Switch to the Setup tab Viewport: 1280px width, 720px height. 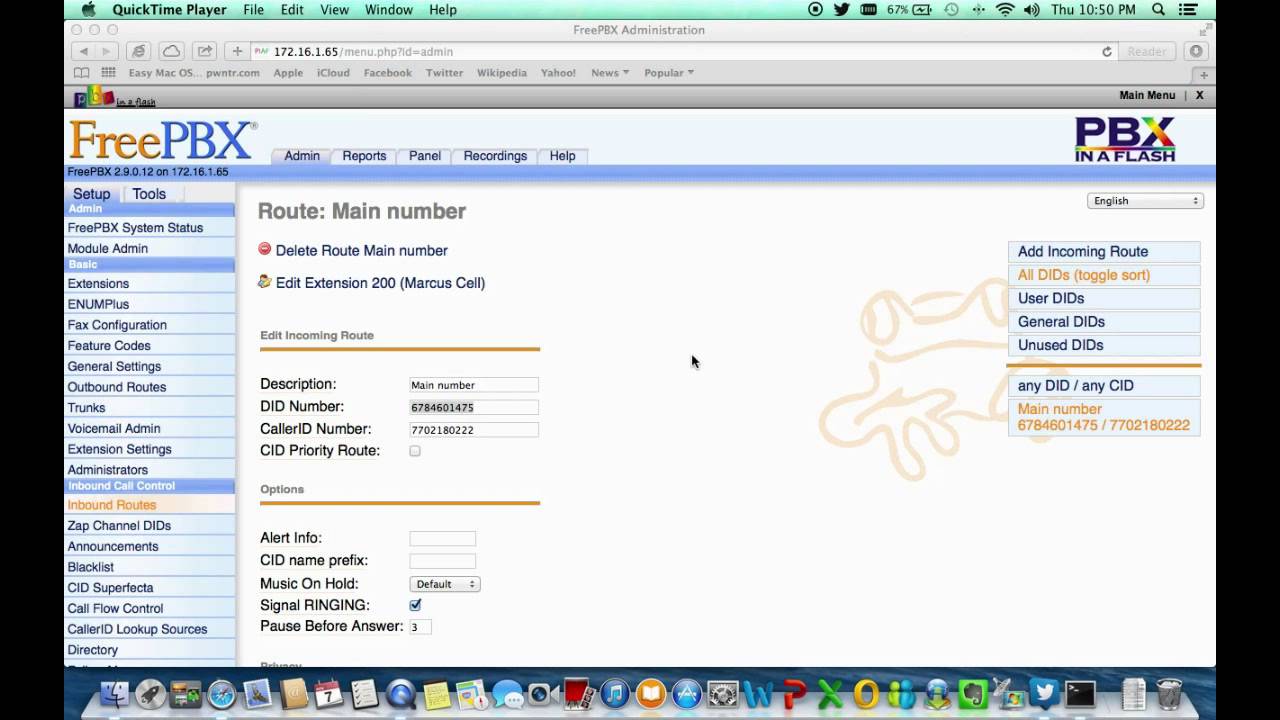point(91,194)
